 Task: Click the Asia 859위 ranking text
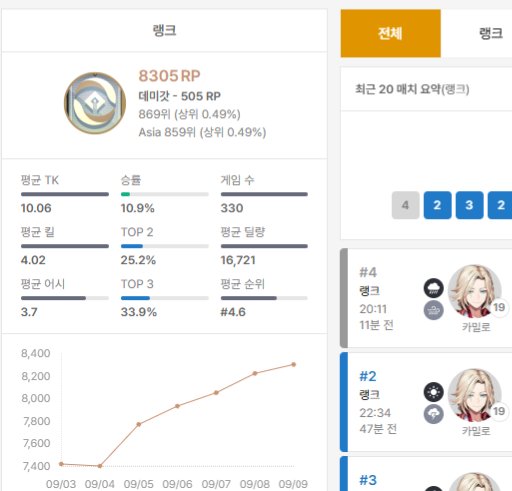(202, 132)
